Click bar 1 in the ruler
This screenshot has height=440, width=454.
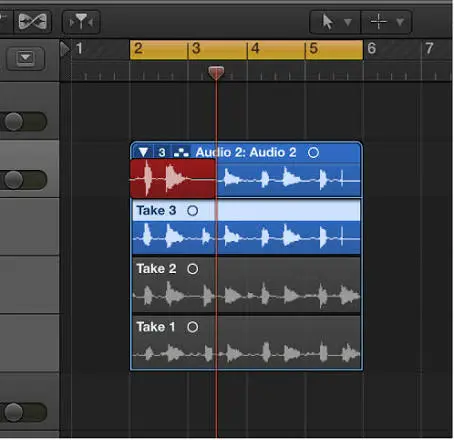click(79, 49)
